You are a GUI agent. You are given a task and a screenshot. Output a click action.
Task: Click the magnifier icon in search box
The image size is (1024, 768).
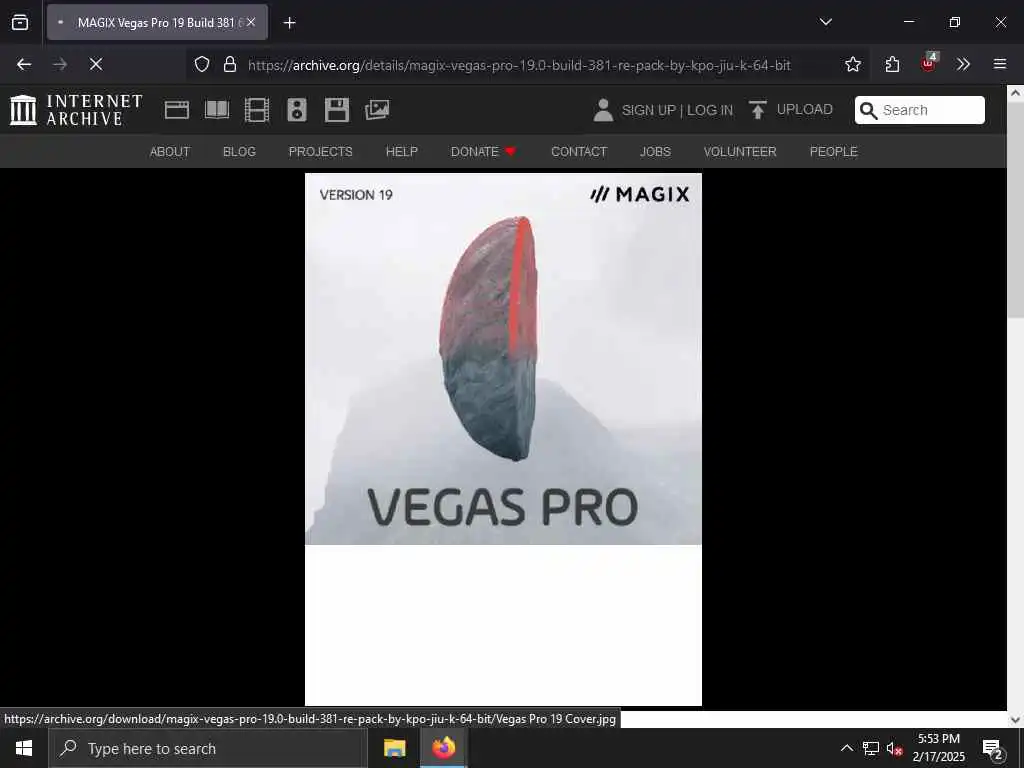(868, 110)
